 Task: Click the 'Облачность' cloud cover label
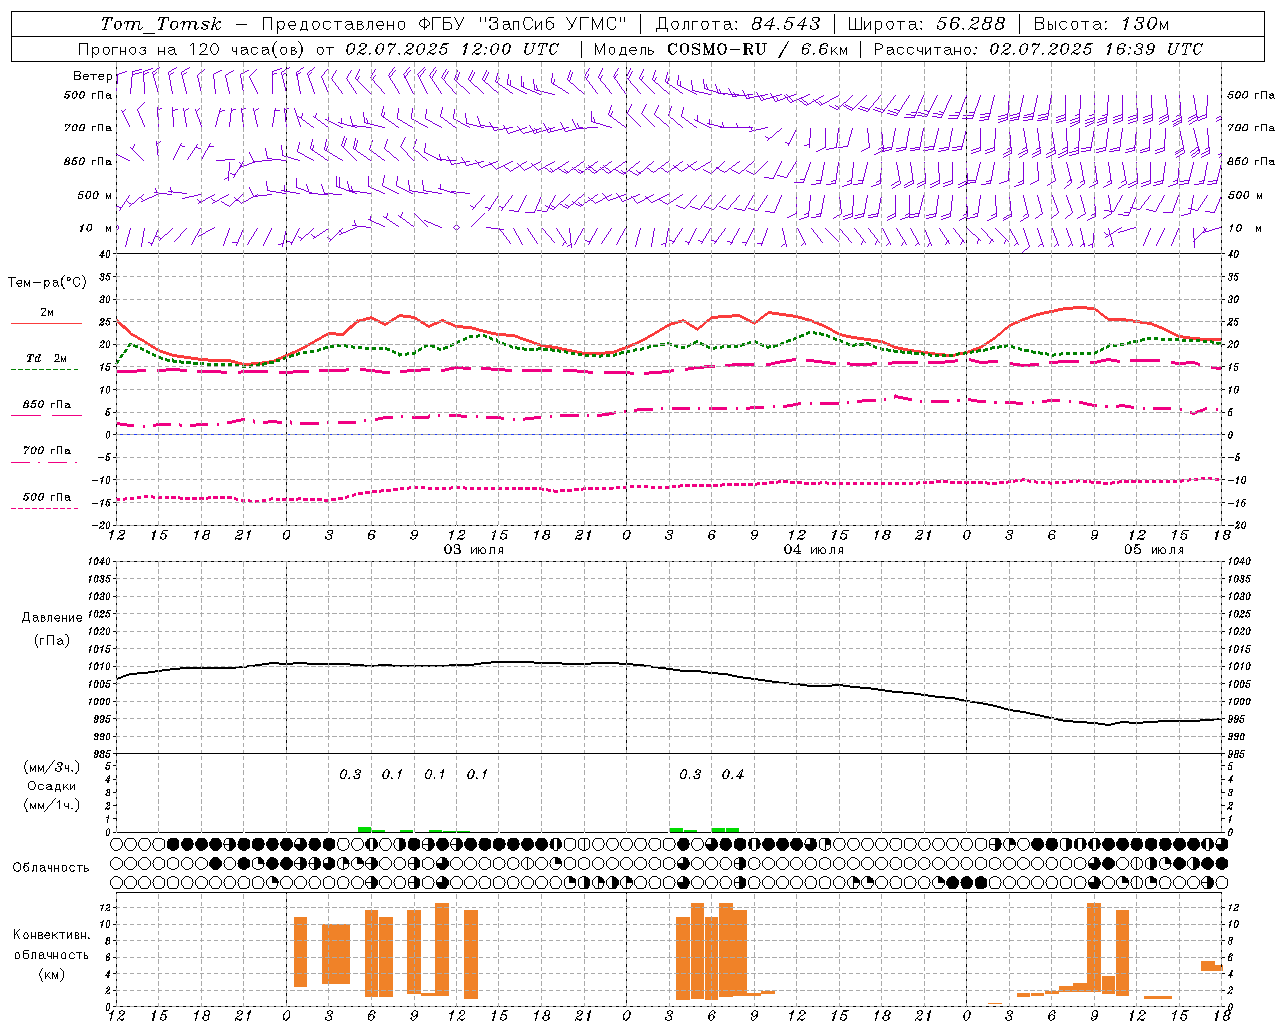tap(51, 867)
